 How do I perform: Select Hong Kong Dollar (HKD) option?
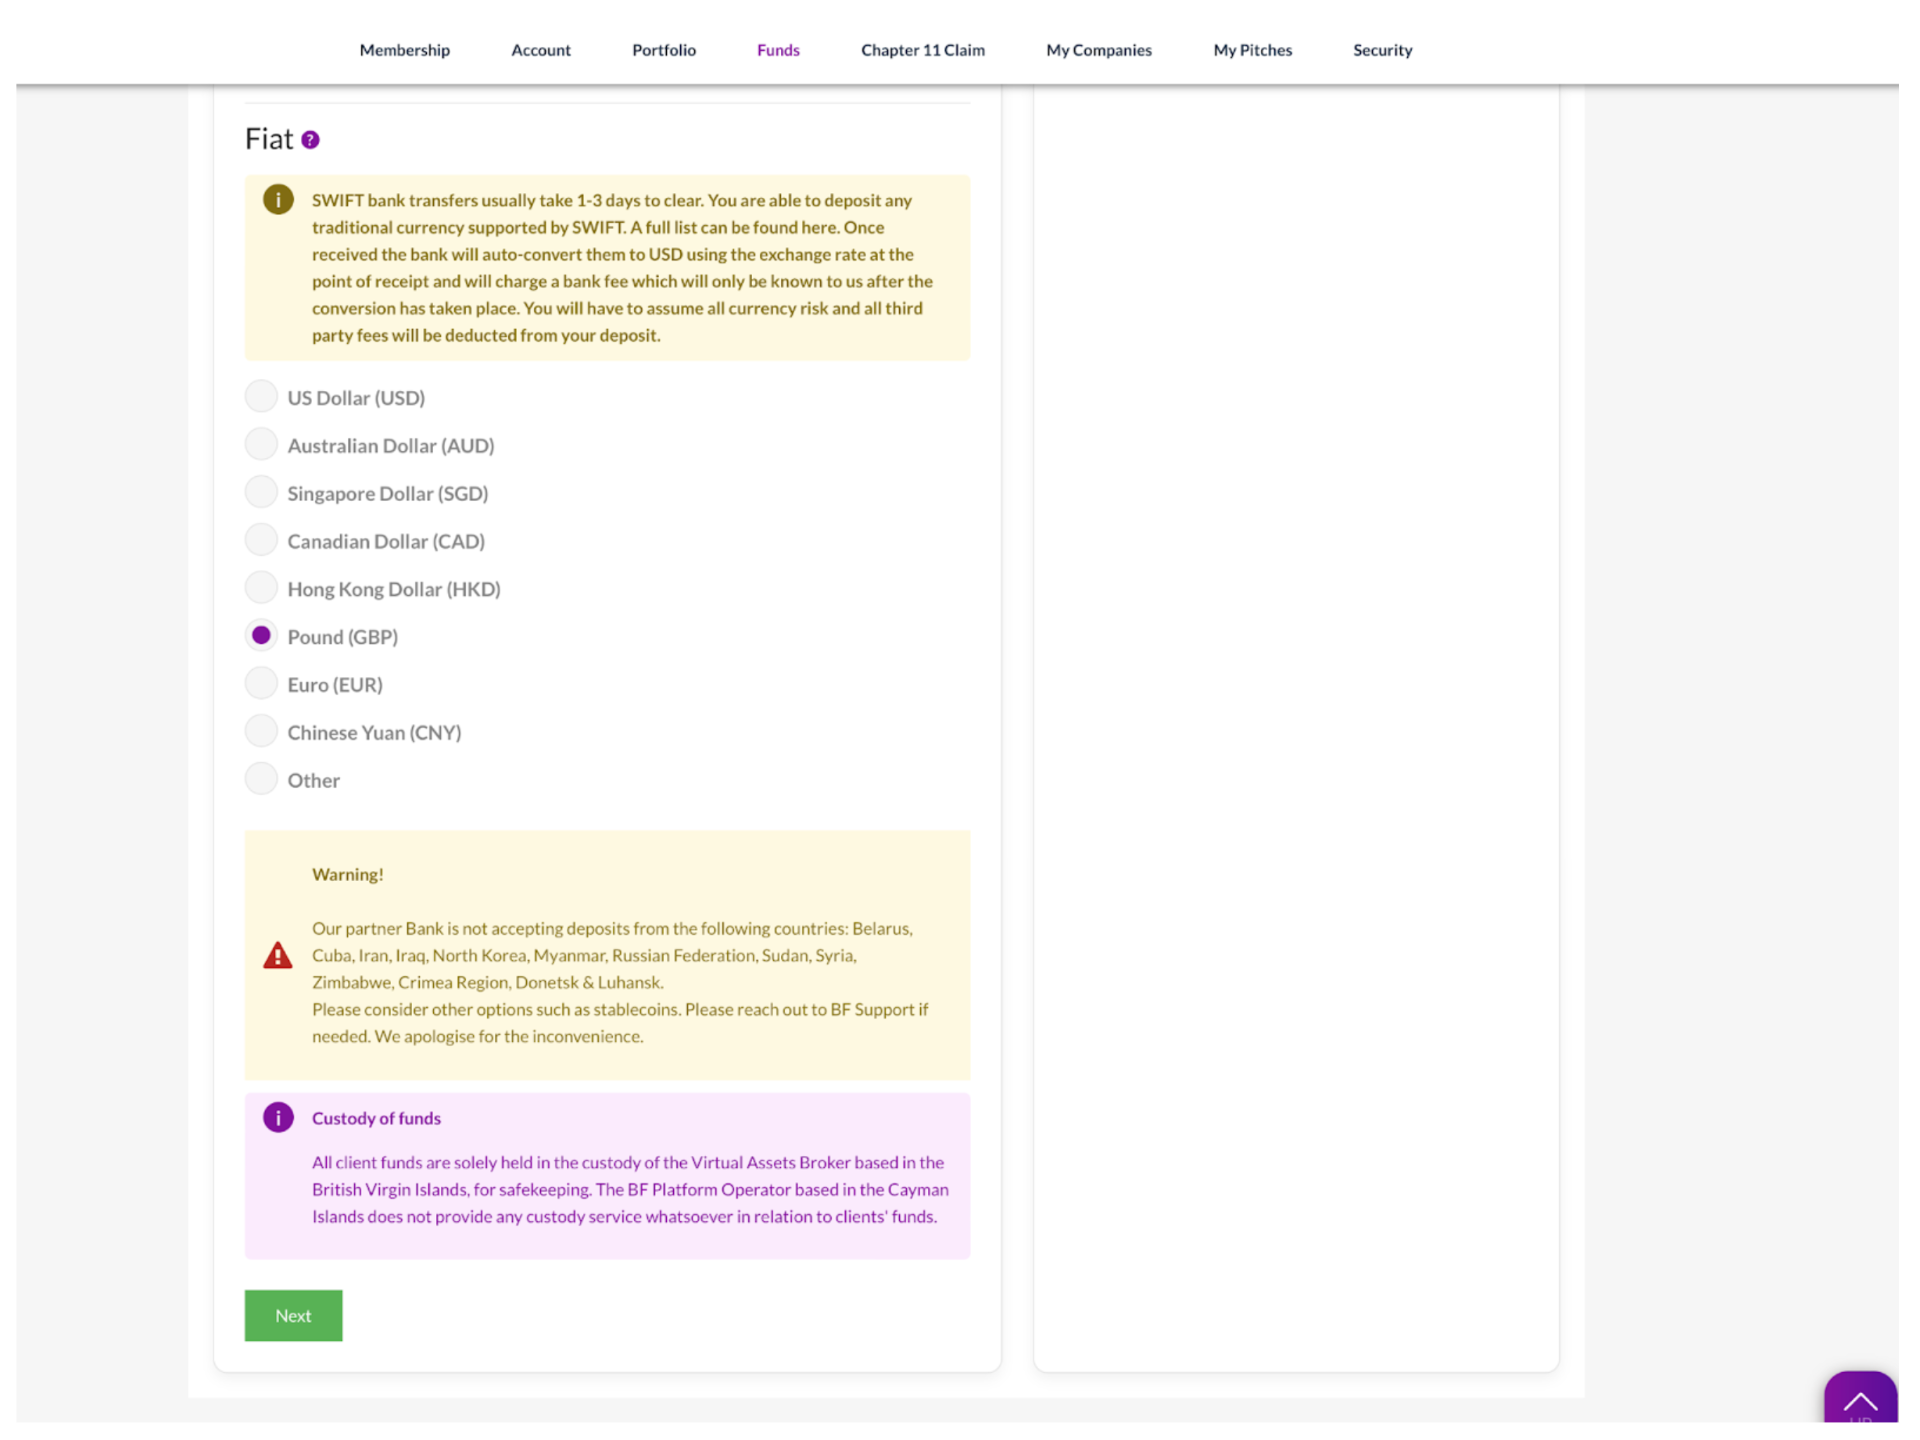261,588
